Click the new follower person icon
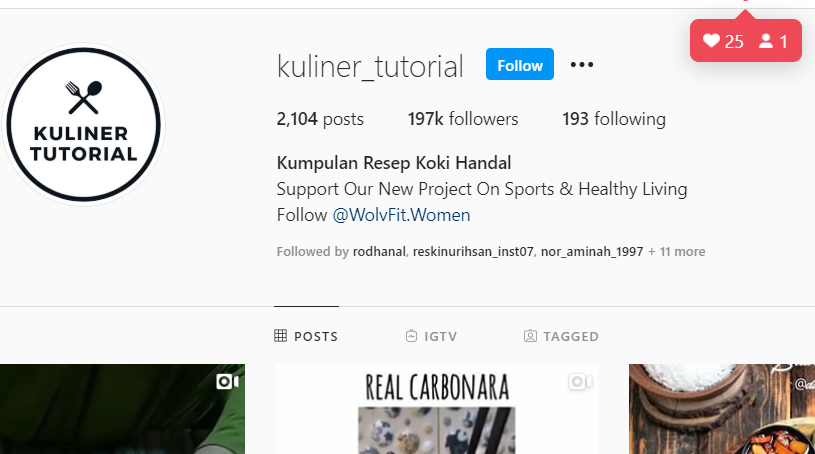815x454 pixels. coord(766,41)
